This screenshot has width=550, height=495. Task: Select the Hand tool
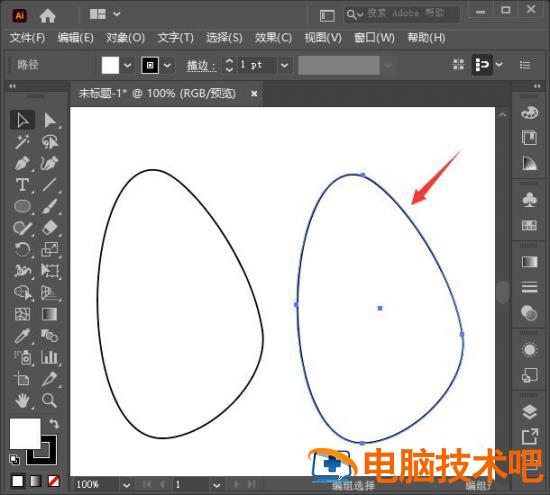(22, 401)
